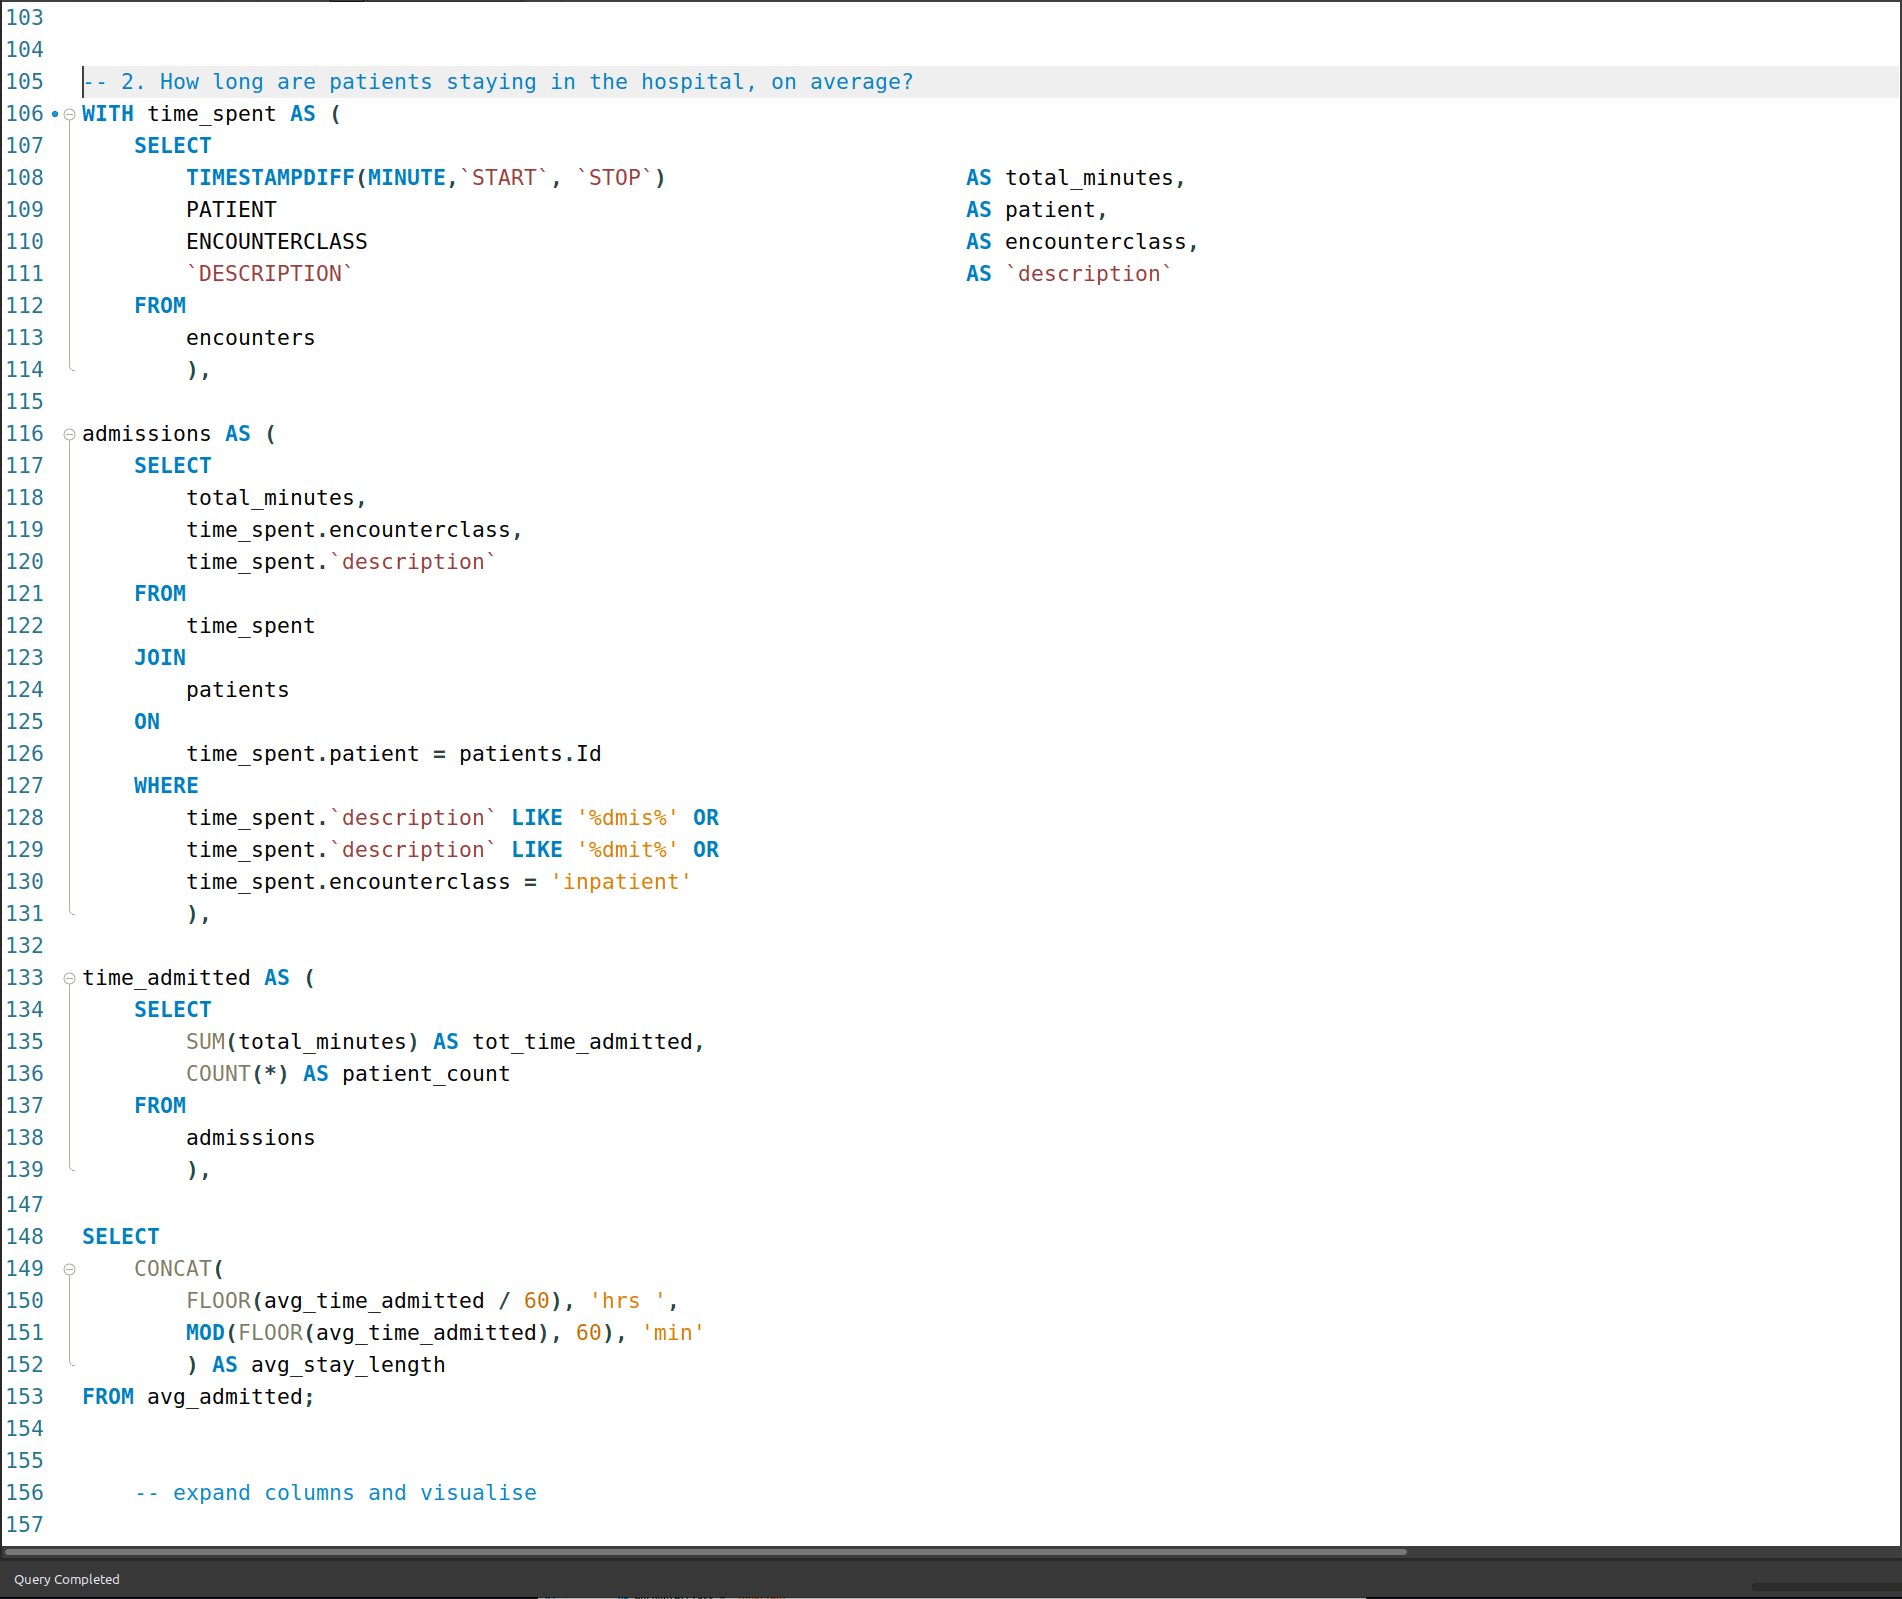Image resolution: width=1902 pixels, height=1599 pixels.
Task: Click the COUNT(*) function call
Action: (236, 1074)
